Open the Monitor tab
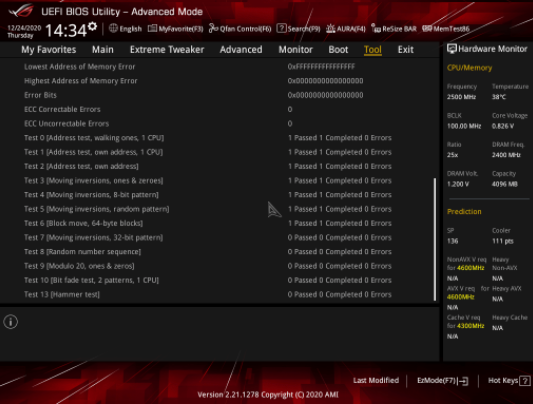Image resolution: width=533 pixels, height=404 pixels. point(295,50)
